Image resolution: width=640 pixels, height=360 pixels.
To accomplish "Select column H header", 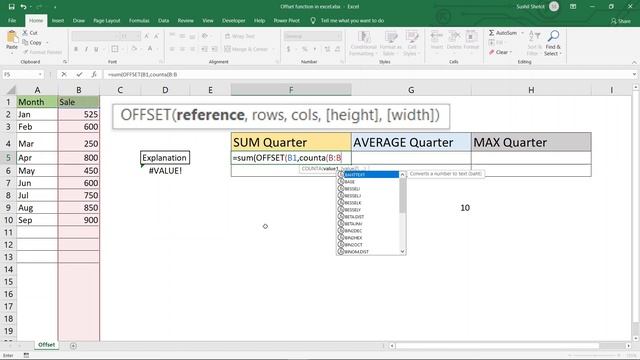I will click(531, 90).
